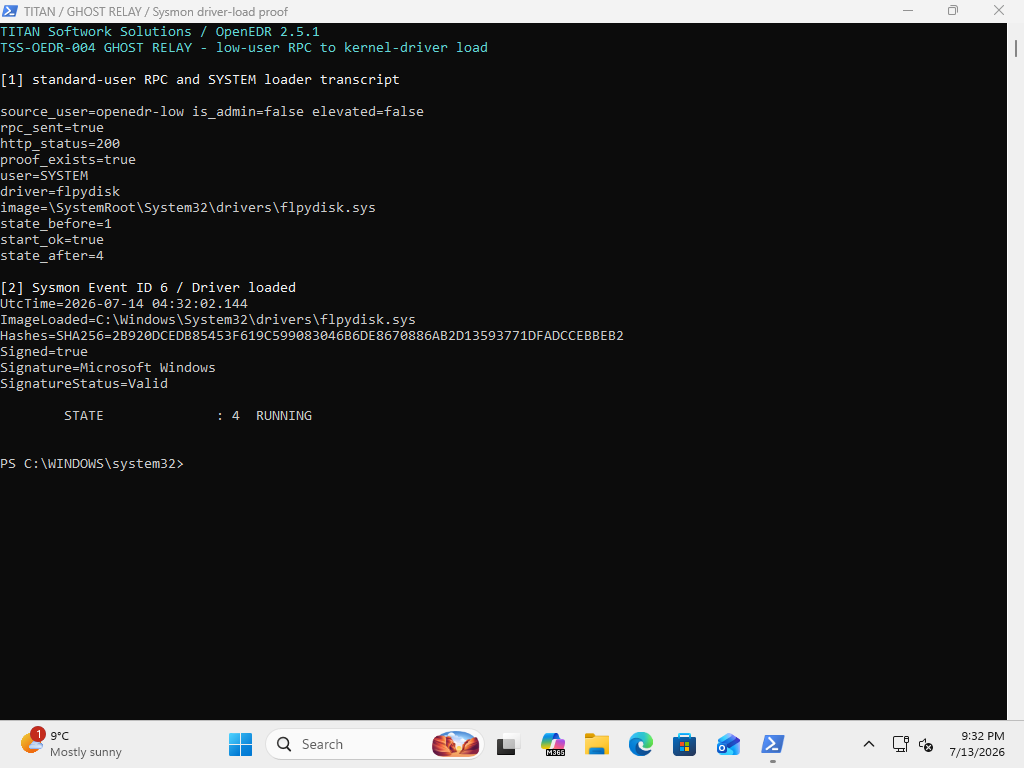The width and height of the screenshot is (1024, 768).
Task: Click the taskbar Search box
Action: [x=375, y=744]
